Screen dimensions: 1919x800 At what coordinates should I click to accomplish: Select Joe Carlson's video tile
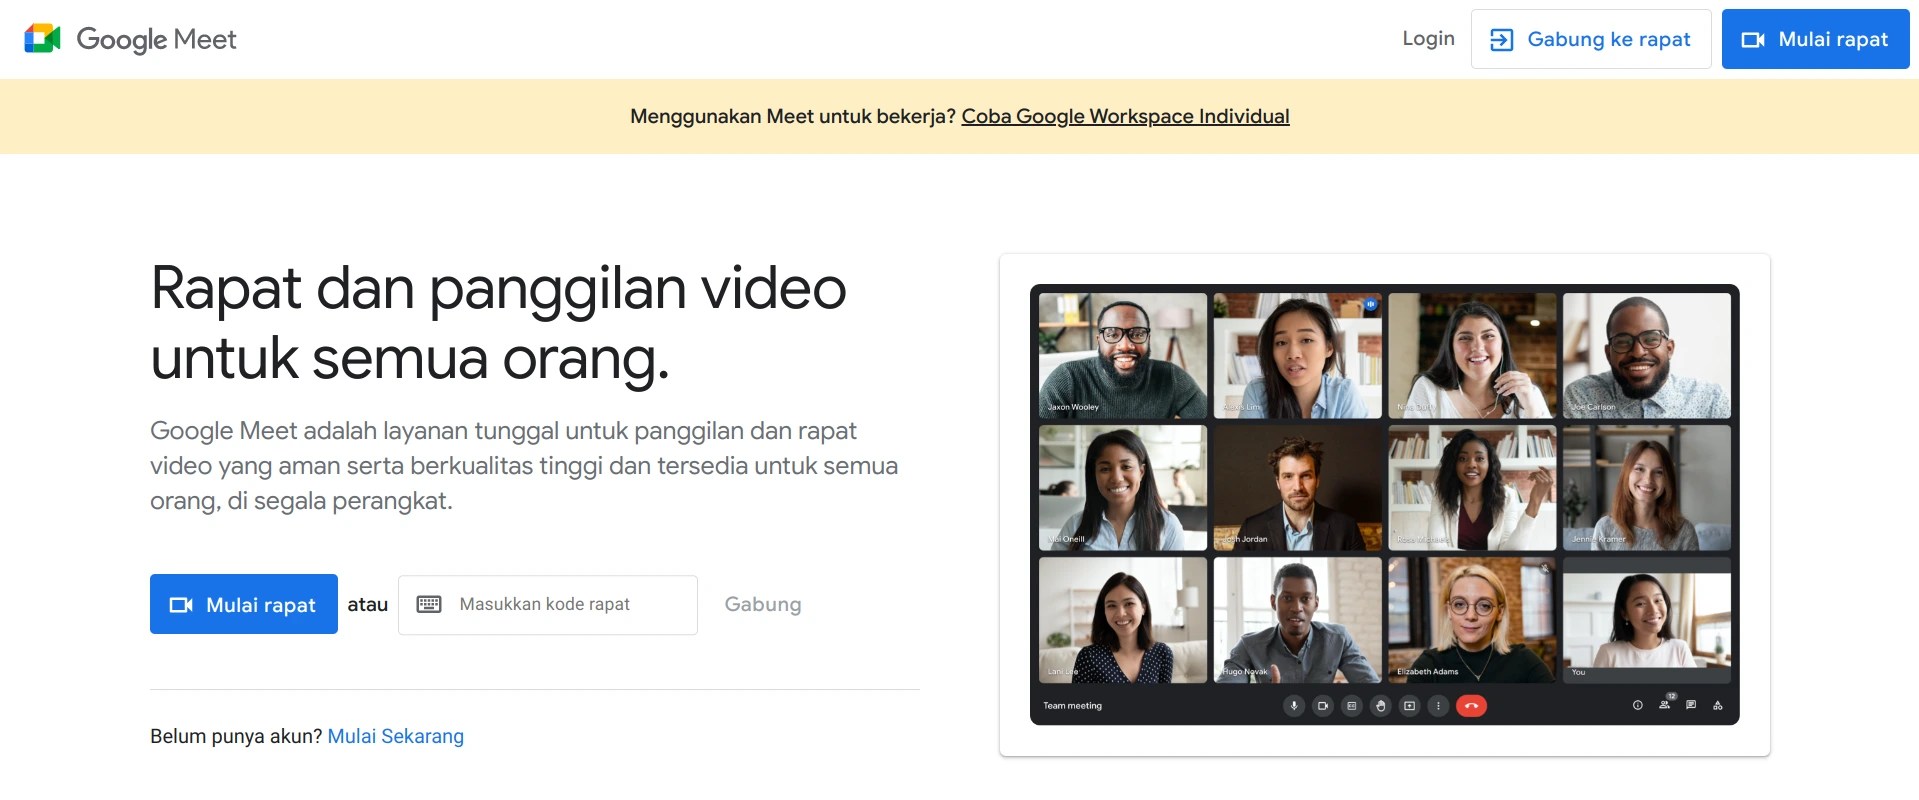click(x=1647, y=355)
